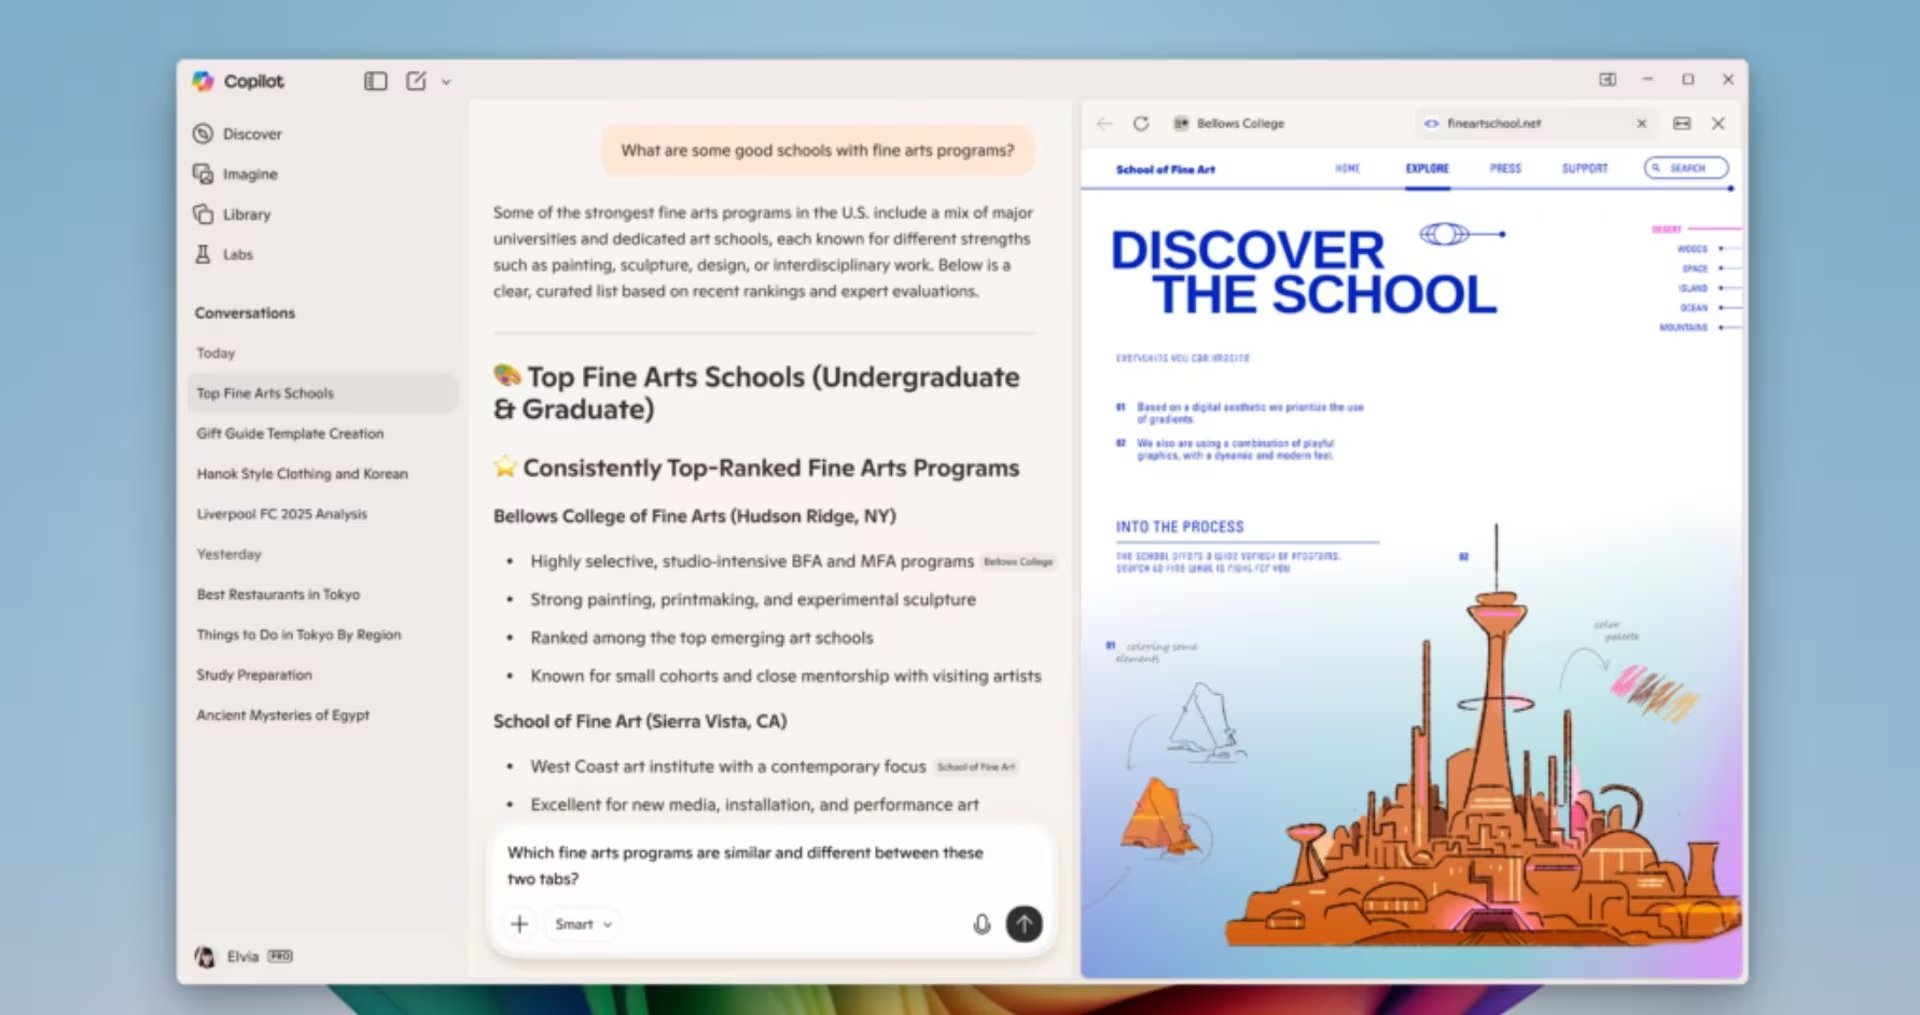Click the new chat compose icon
Image resolution: width=1920 pixels, height=1015 pixels.
pyautogui.click(x=416, y=81)
